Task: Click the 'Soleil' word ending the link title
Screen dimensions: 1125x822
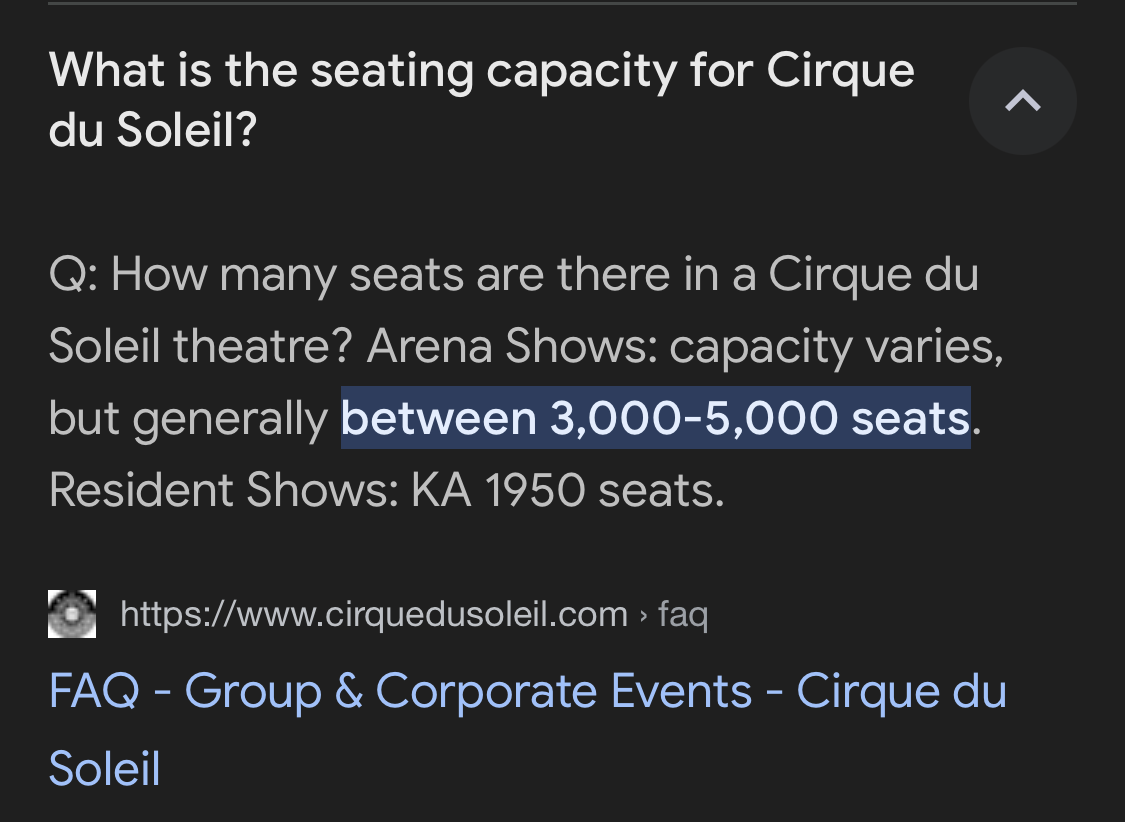Action: 105,768
